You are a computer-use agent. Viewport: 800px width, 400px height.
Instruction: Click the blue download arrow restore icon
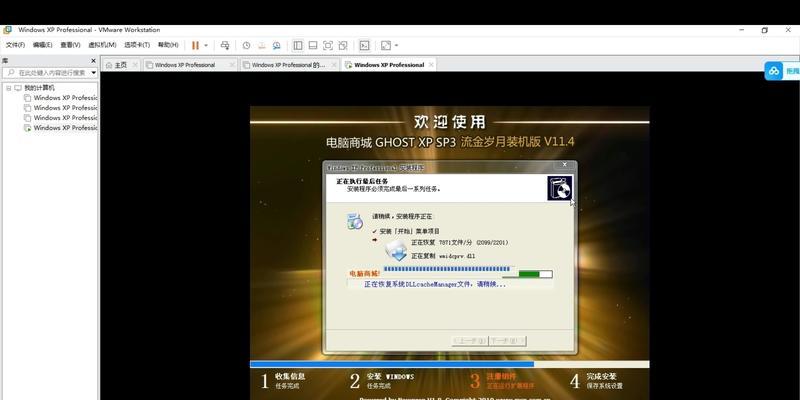pyautogui.click(x=396, y=250)
